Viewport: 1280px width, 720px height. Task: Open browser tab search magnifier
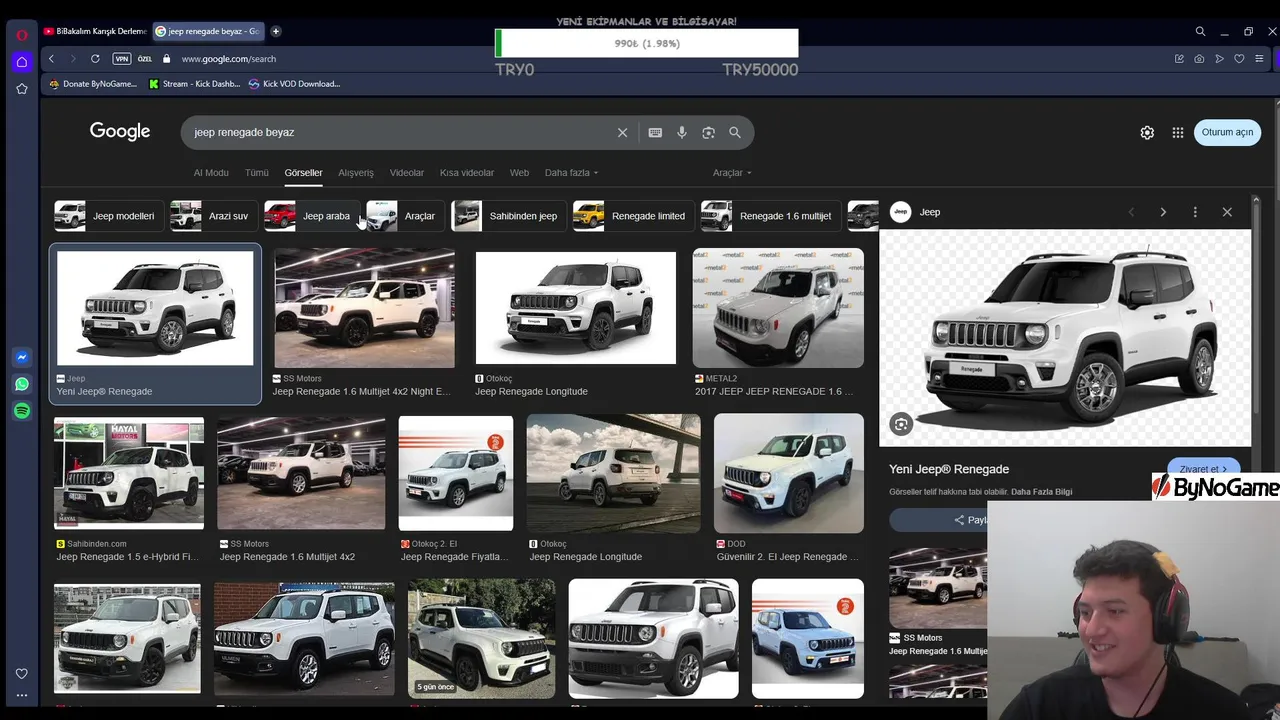click(1200, 31)
